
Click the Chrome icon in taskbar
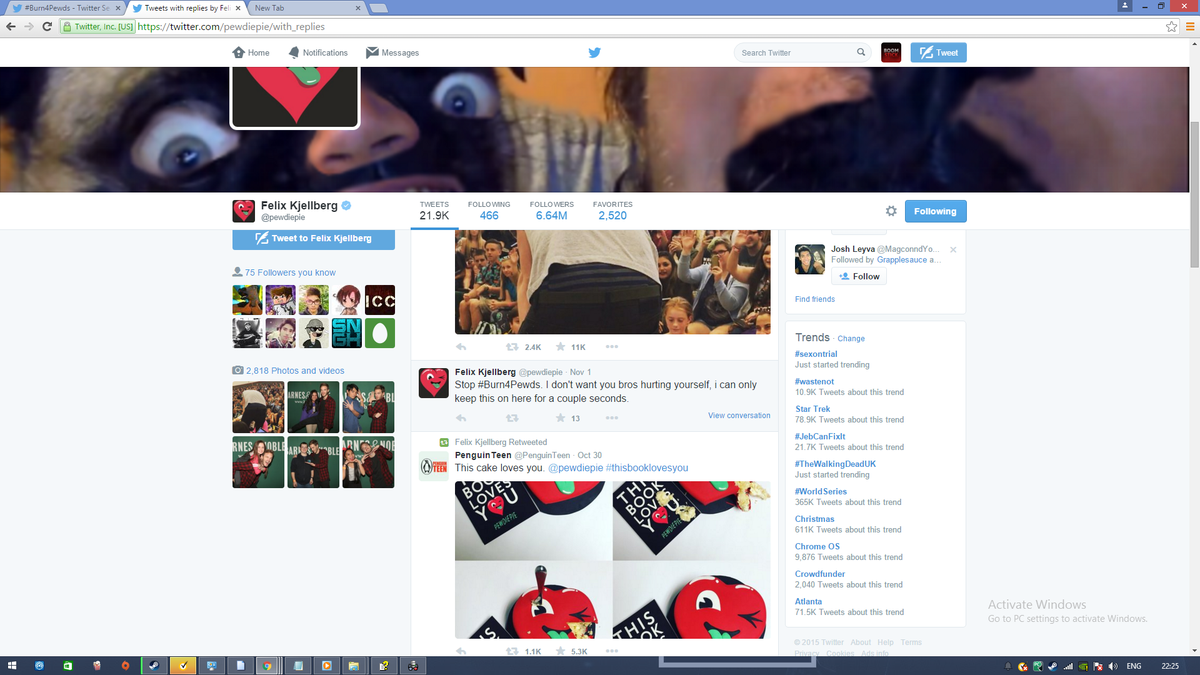click(268, 665)
